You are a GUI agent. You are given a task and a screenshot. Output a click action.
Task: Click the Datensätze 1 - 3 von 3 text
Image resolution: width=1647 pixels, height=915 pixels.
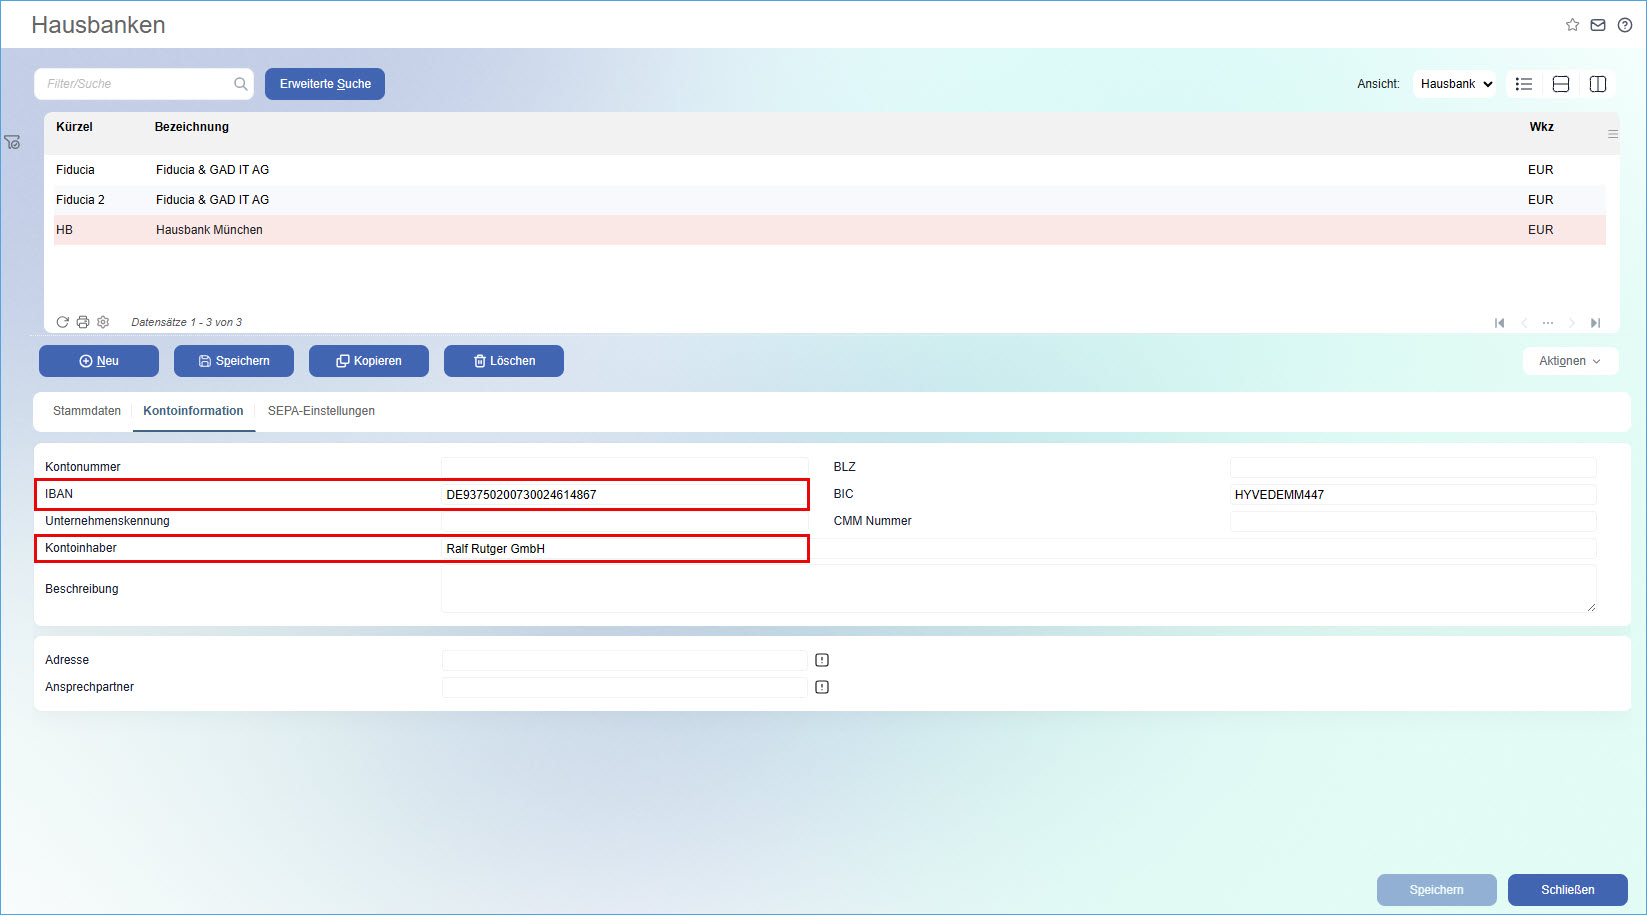[187, 322]
